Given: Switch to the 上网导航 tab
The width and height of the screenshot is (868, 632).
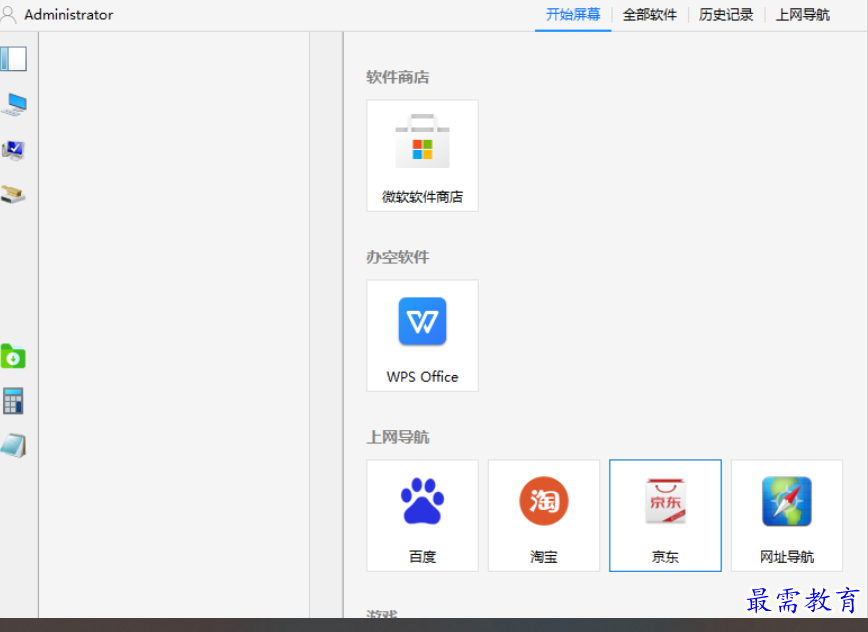Looking at the screenshot, I should tap(803, 15).
